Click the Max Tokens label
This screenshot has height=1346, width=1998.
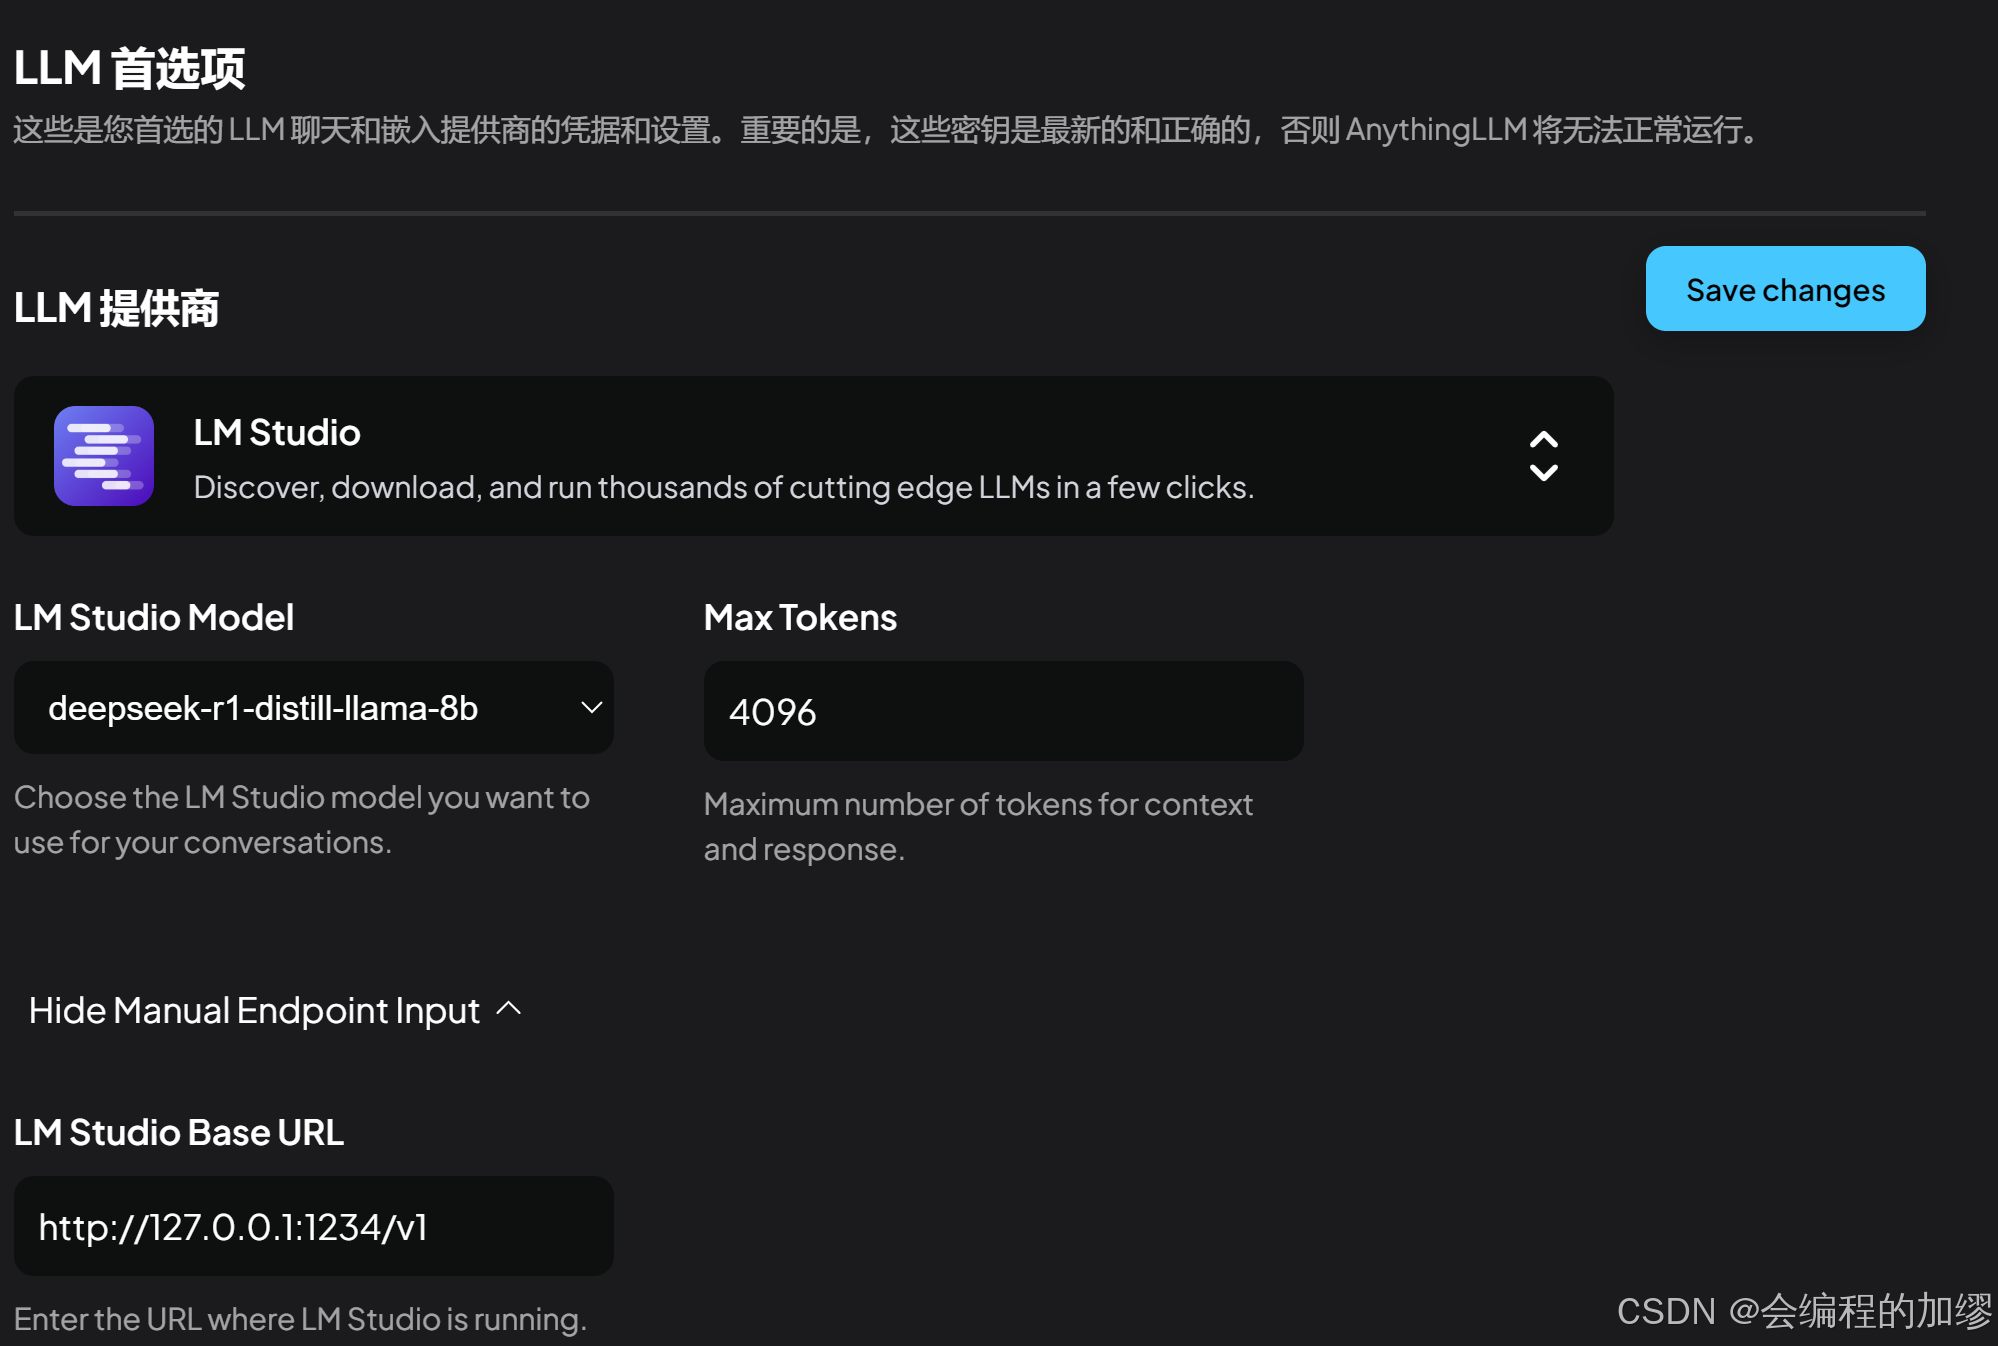[x=800, y=617]
